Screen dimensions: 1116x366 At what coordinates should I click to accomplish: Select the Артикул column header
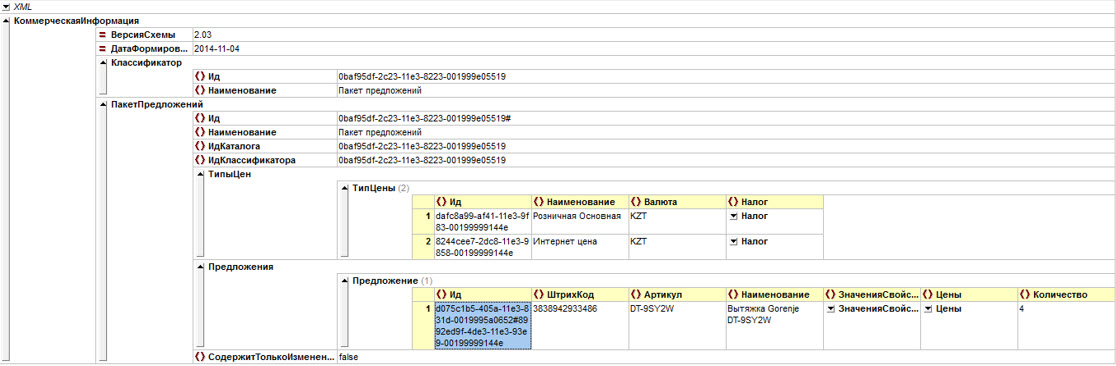click(677, 295)
